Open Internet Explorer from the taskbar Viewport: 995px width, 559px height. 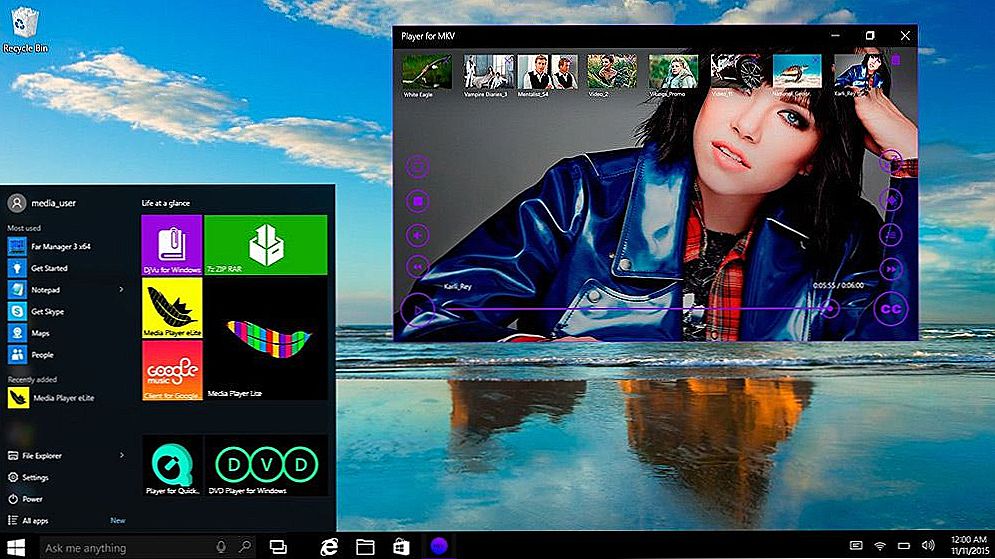(329, 547)
